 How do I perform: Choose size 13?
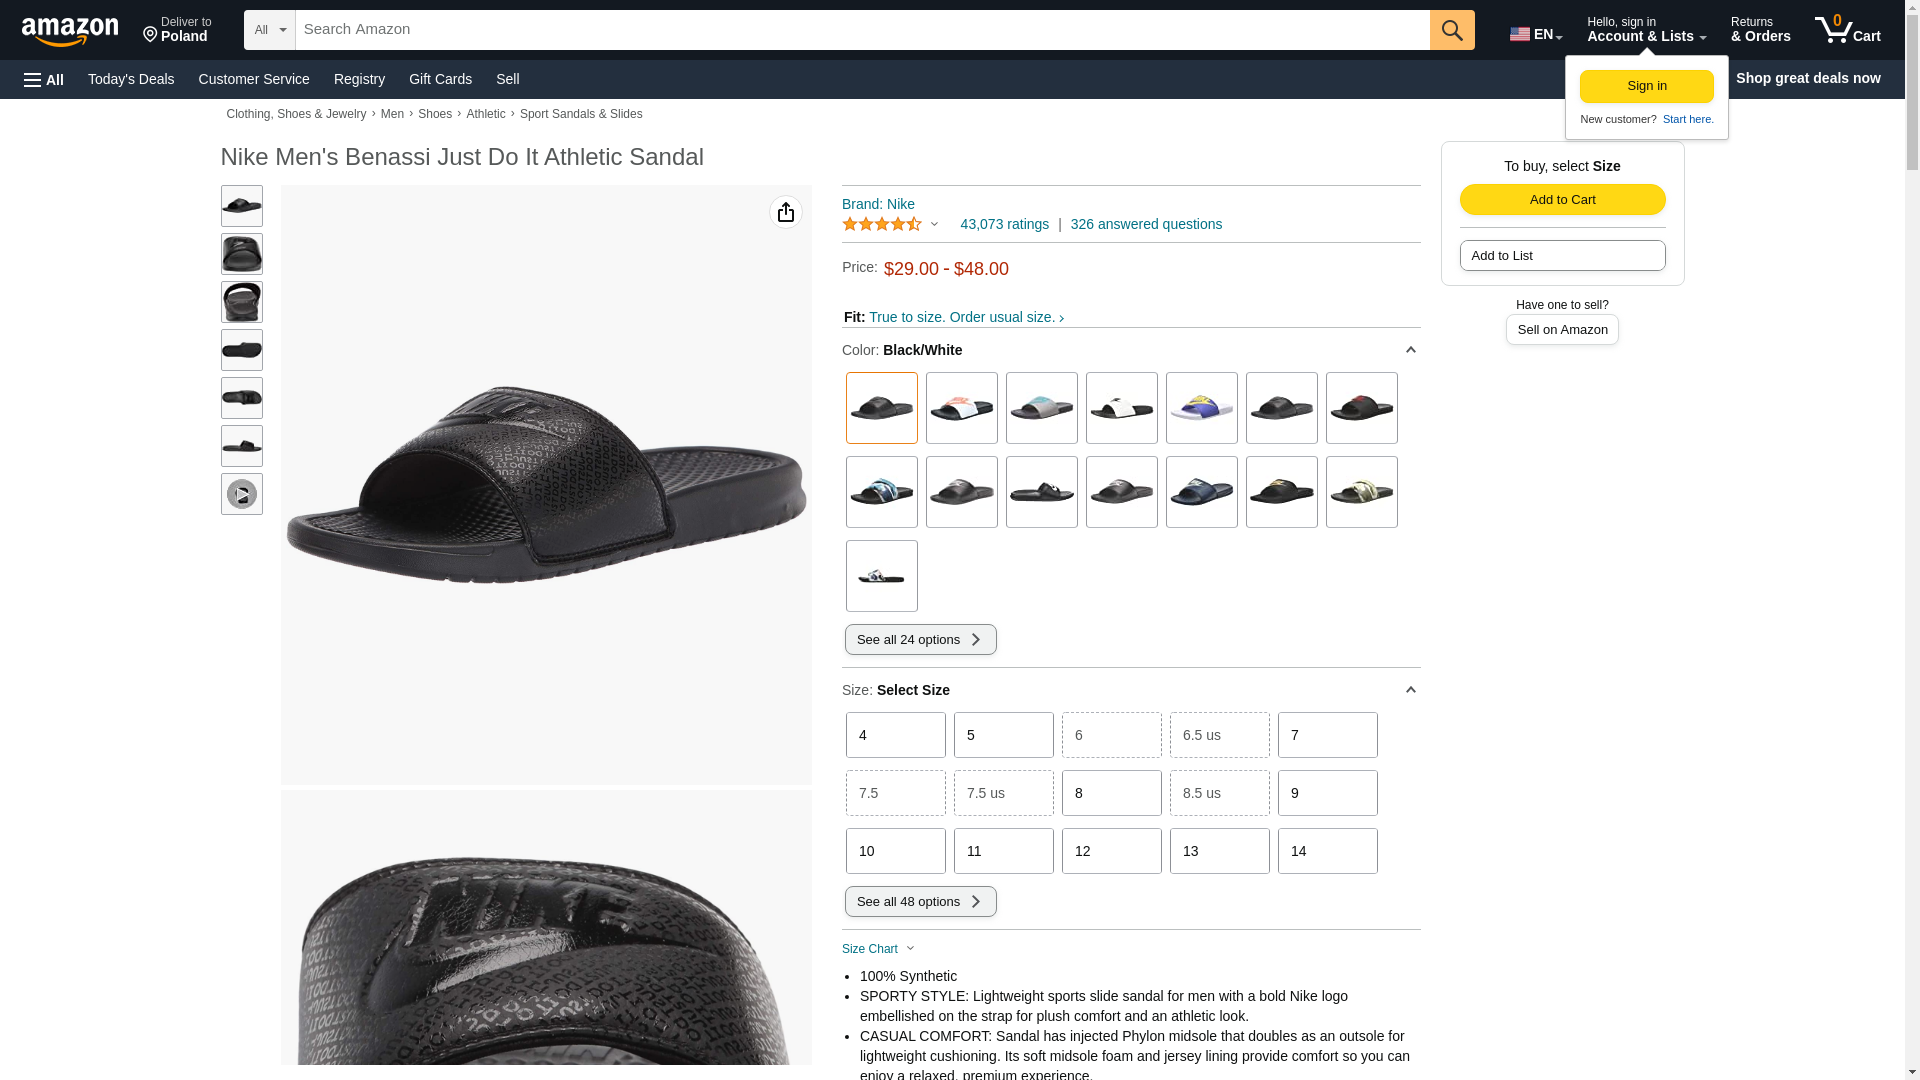click(1220, 851)
